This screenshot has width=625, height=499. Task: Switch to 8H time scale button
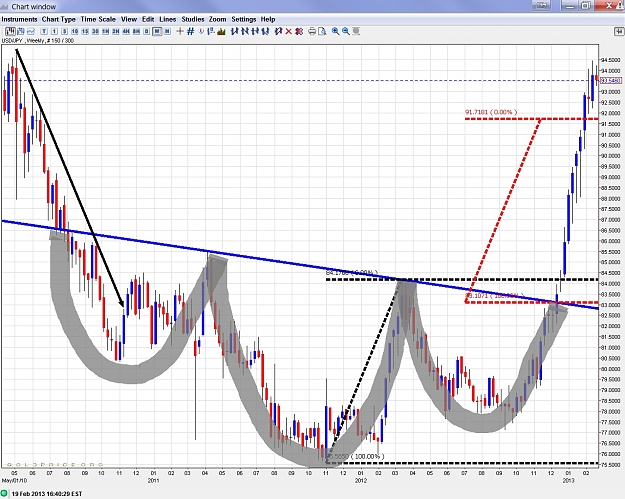(x=136, y=31)
